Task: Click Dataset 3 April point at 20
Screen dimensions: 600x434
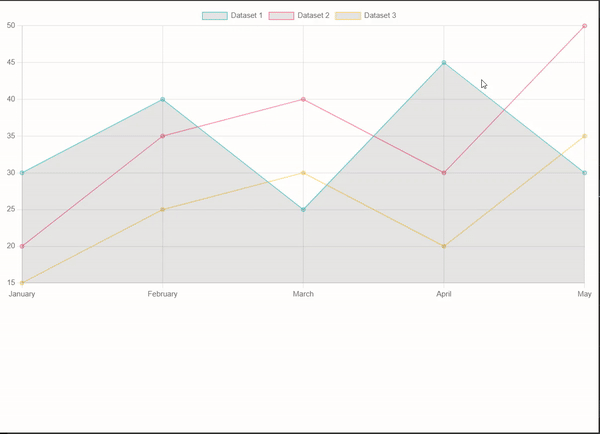Action: (x=444, y=246)
